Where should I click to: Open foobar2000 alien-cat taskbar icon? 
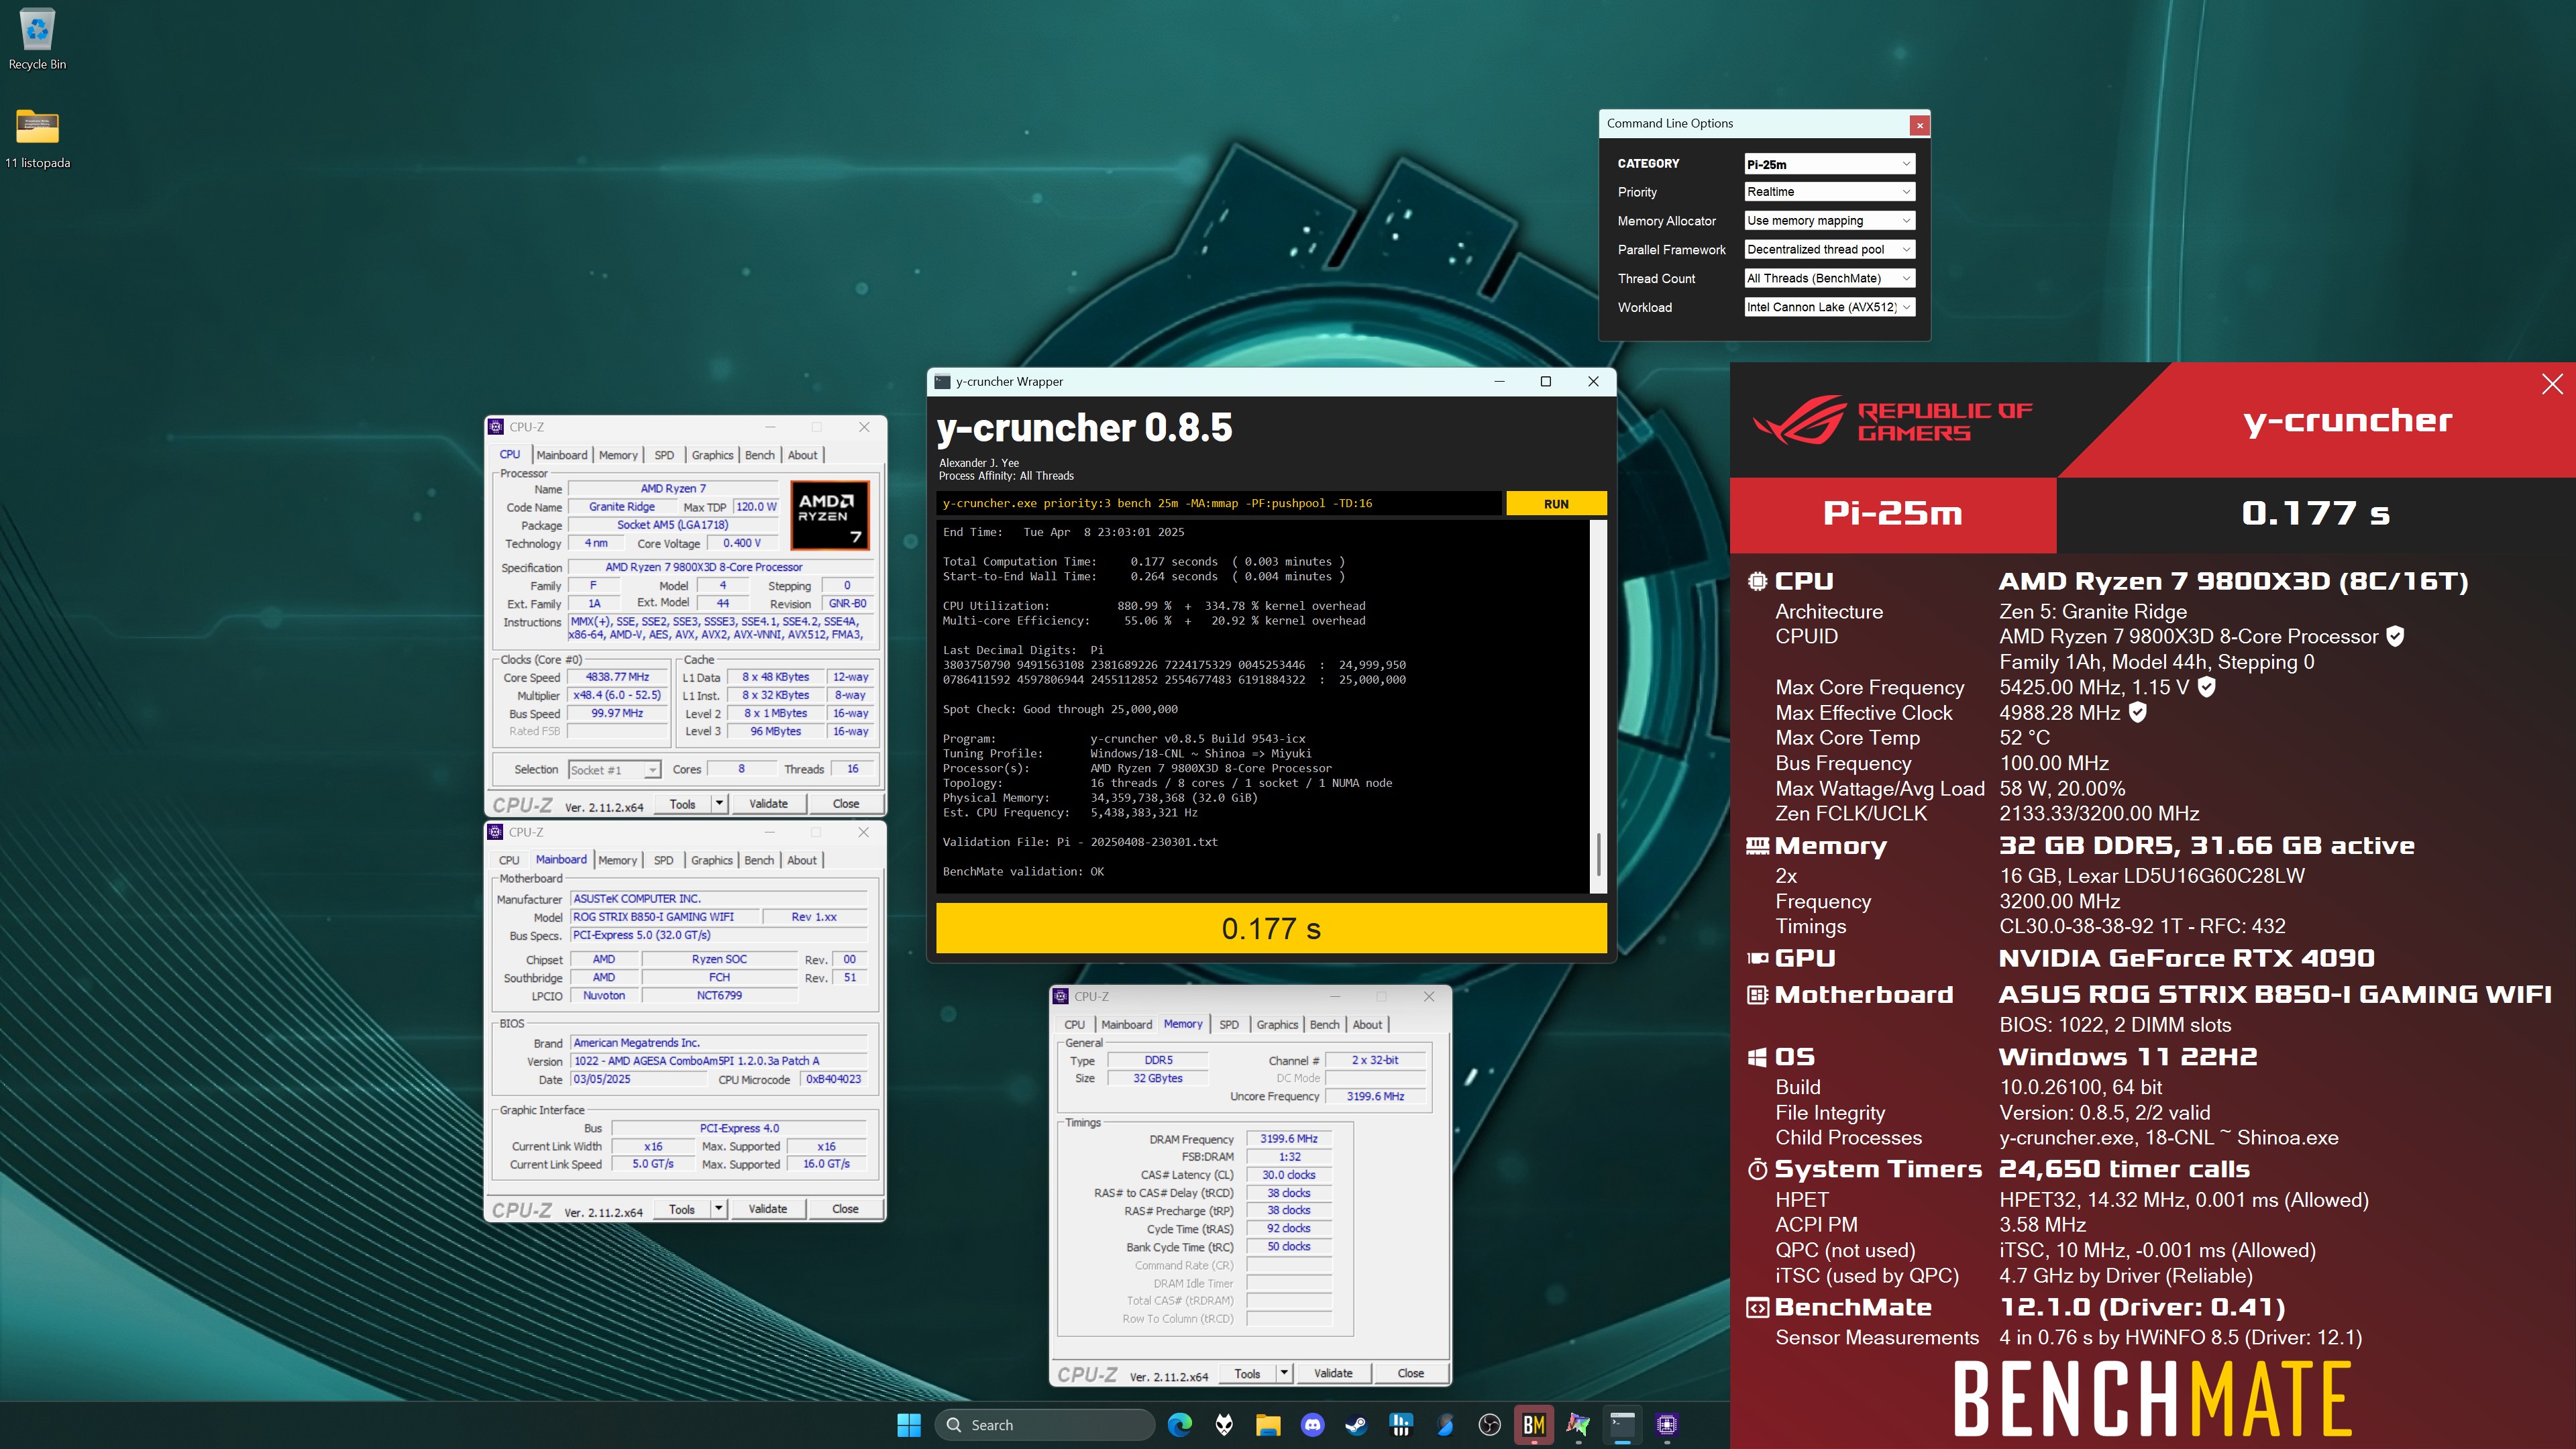1224,1425
